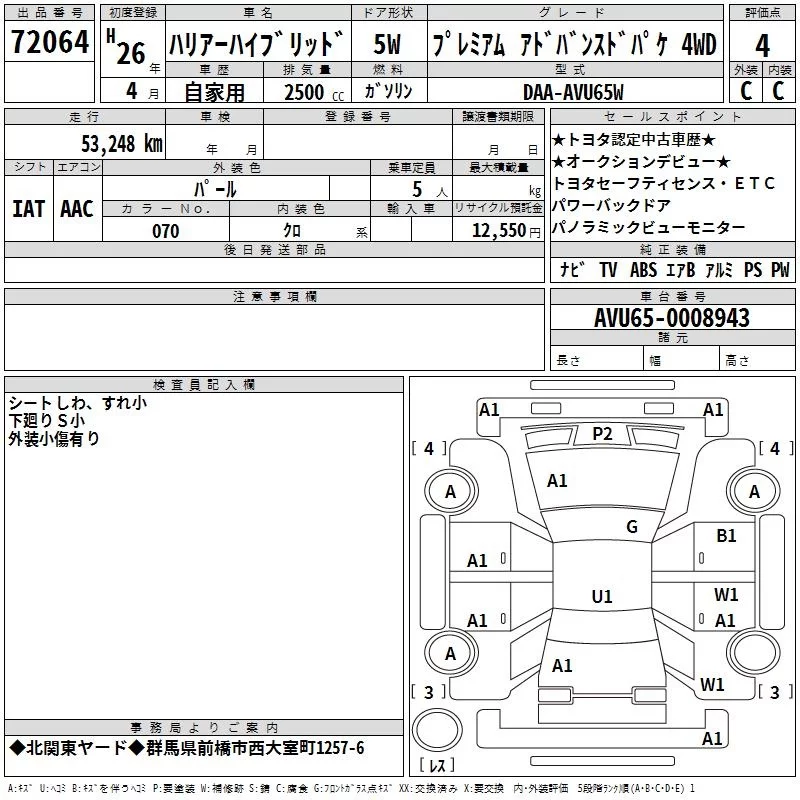Click sales point トヨタ認定中古車歴

(x=634, y=140)
